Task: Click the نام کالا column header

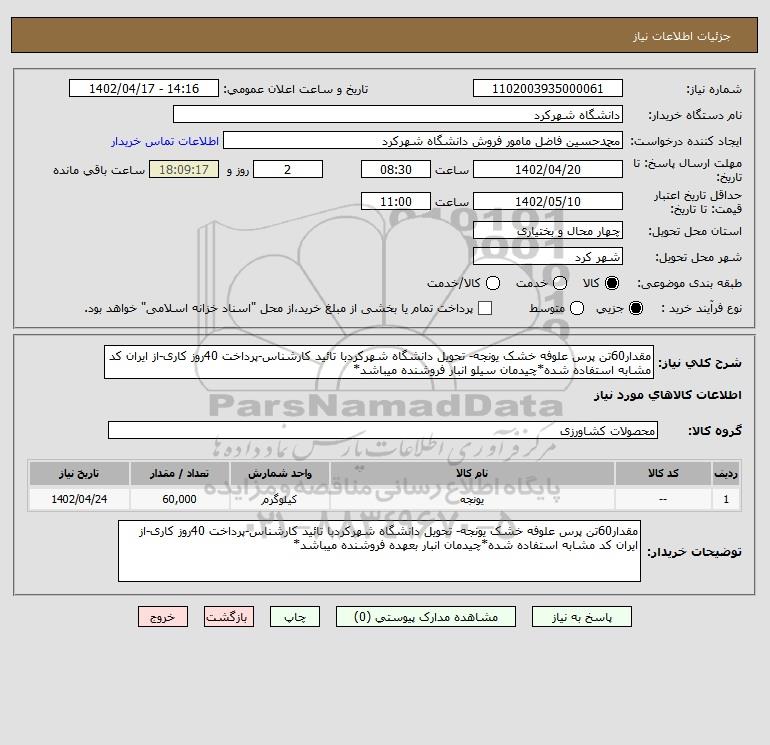Action: [x=472, y=473]
